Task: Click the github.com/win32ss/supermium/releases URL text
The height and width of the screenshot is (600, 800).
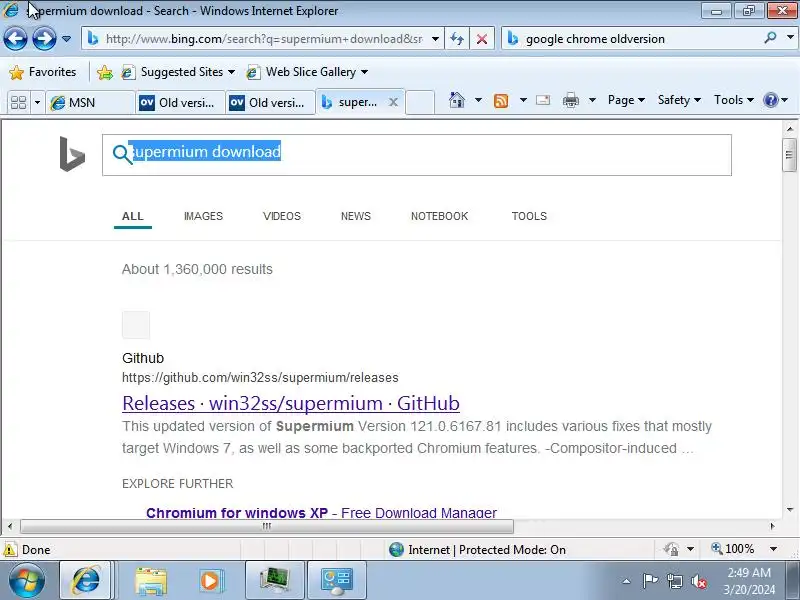Action: tap(260, 378)
